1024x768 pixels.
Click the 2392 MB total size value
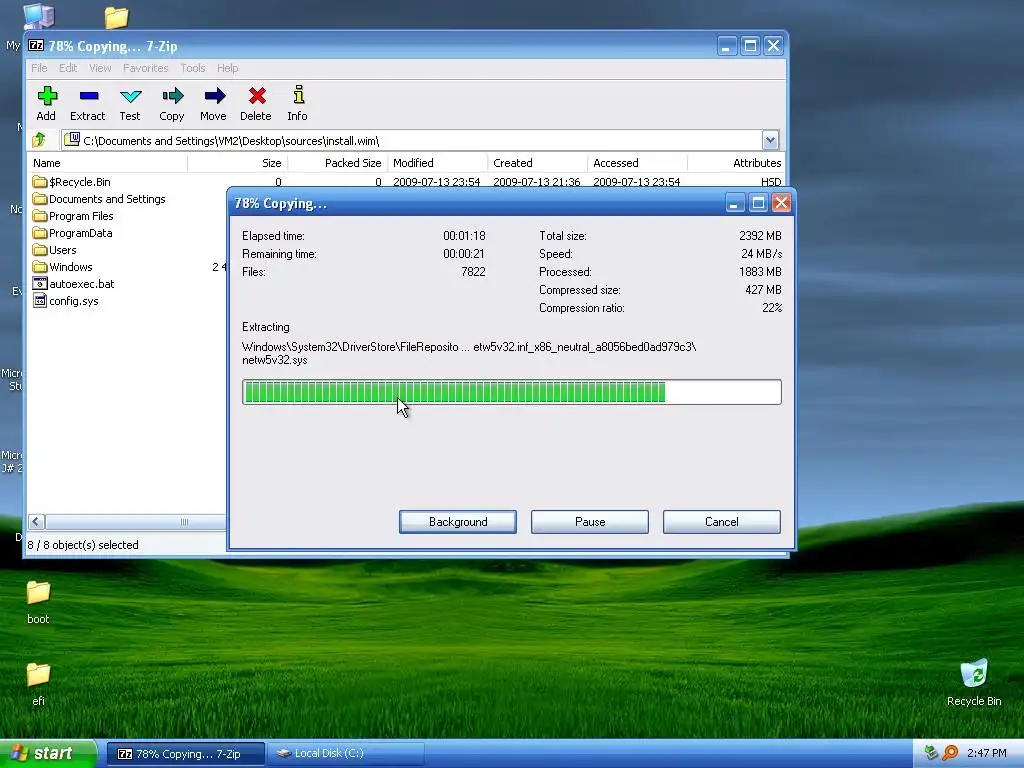pyautogui.click(x=760, y=235)
